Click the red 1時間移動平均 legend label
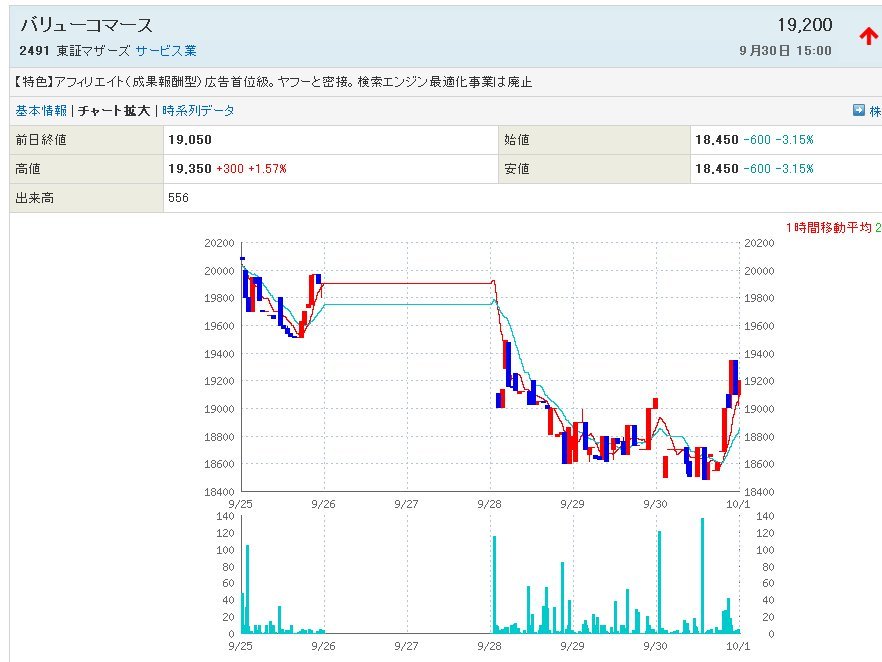 (829, 228)
